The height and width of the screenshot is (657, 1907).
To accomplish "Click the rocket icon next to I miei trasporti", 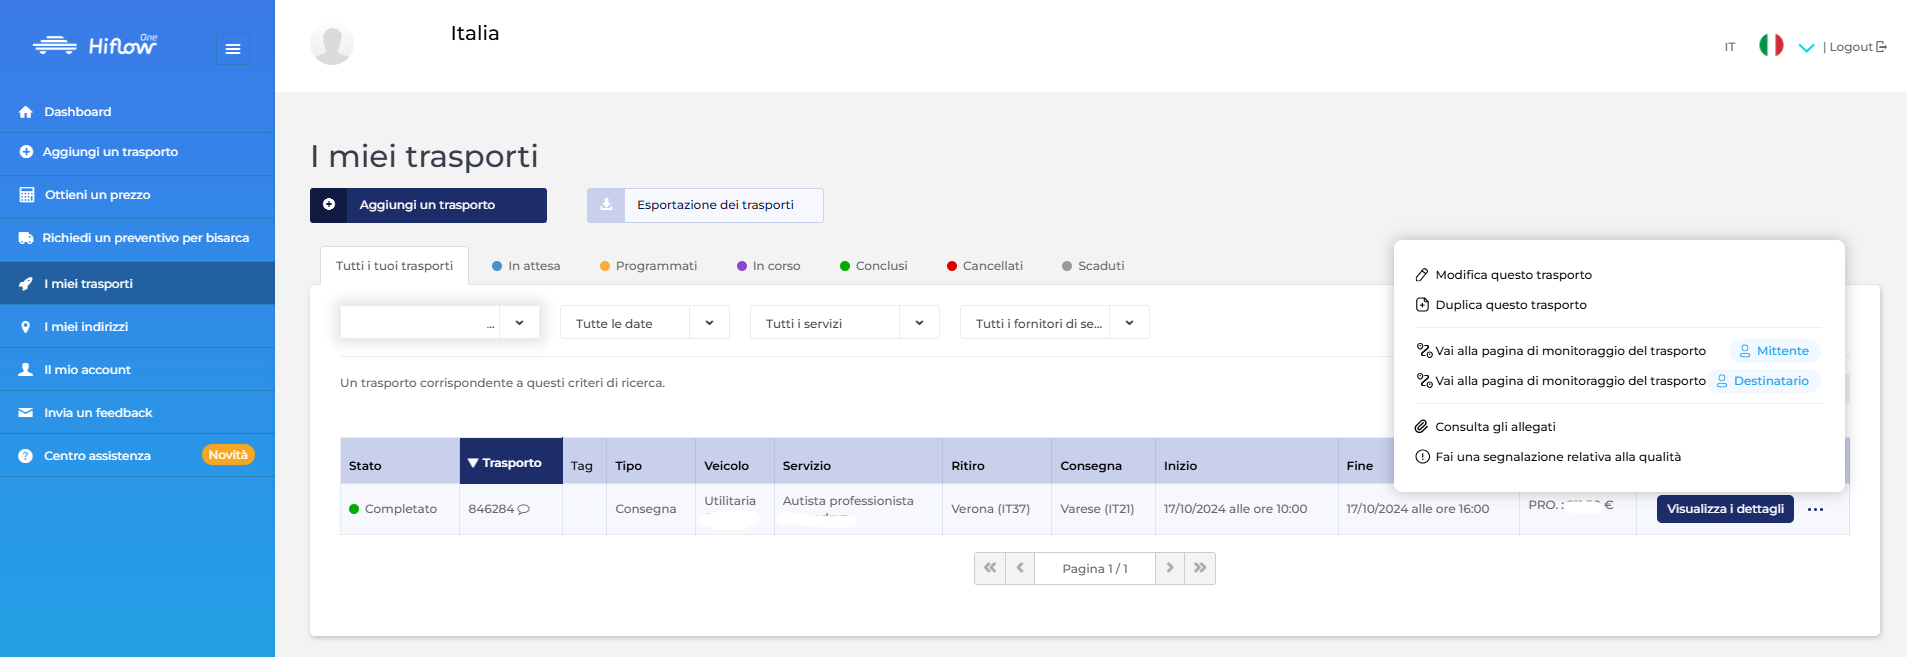I will tap(26, 284).
